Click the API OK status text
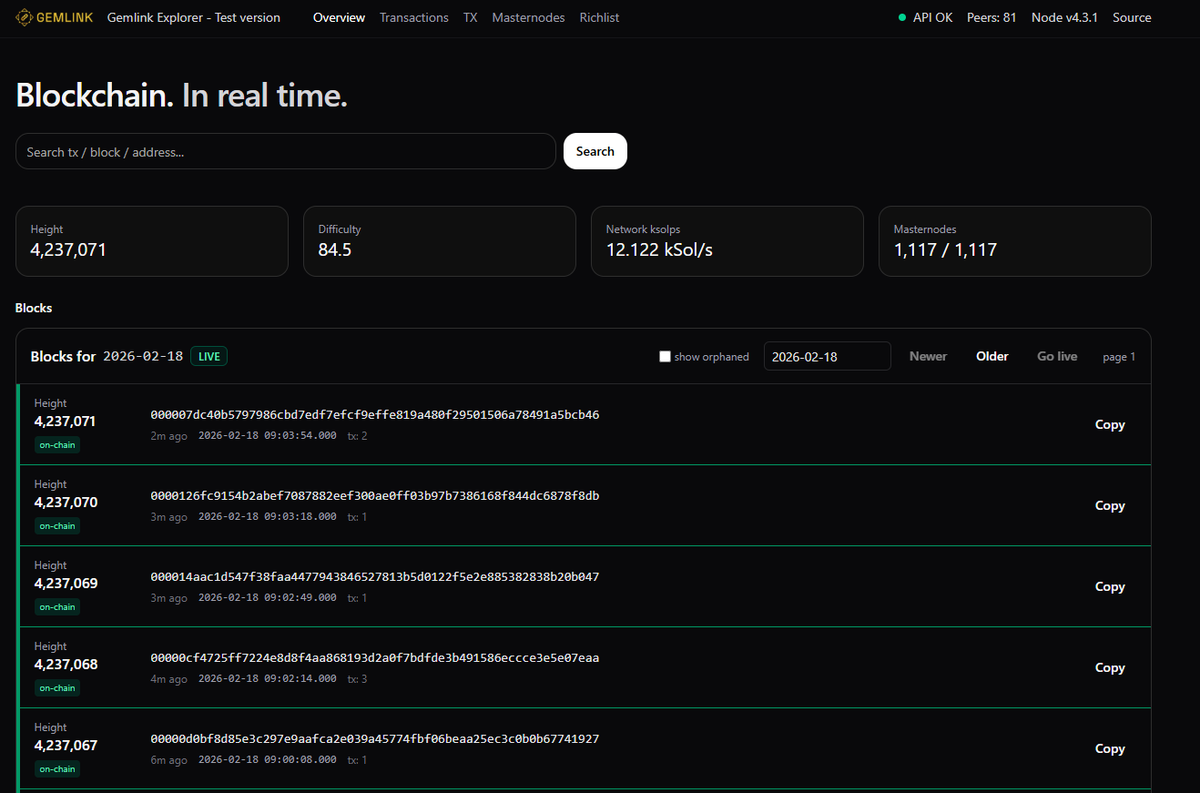This screenshot has height=793, width=1200. pyautogui.click(x=933, y=18)
